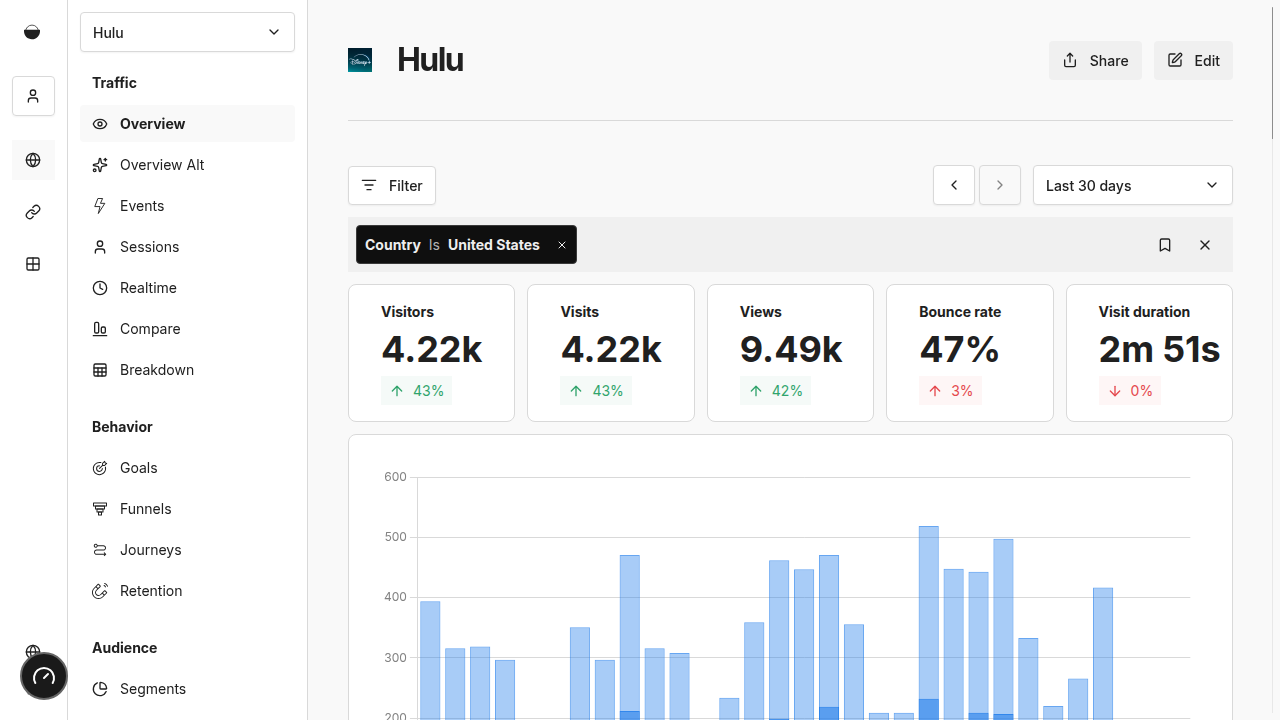Click the Audience section heading
This screenshot has height=720, width=1280.
(124, 648)
